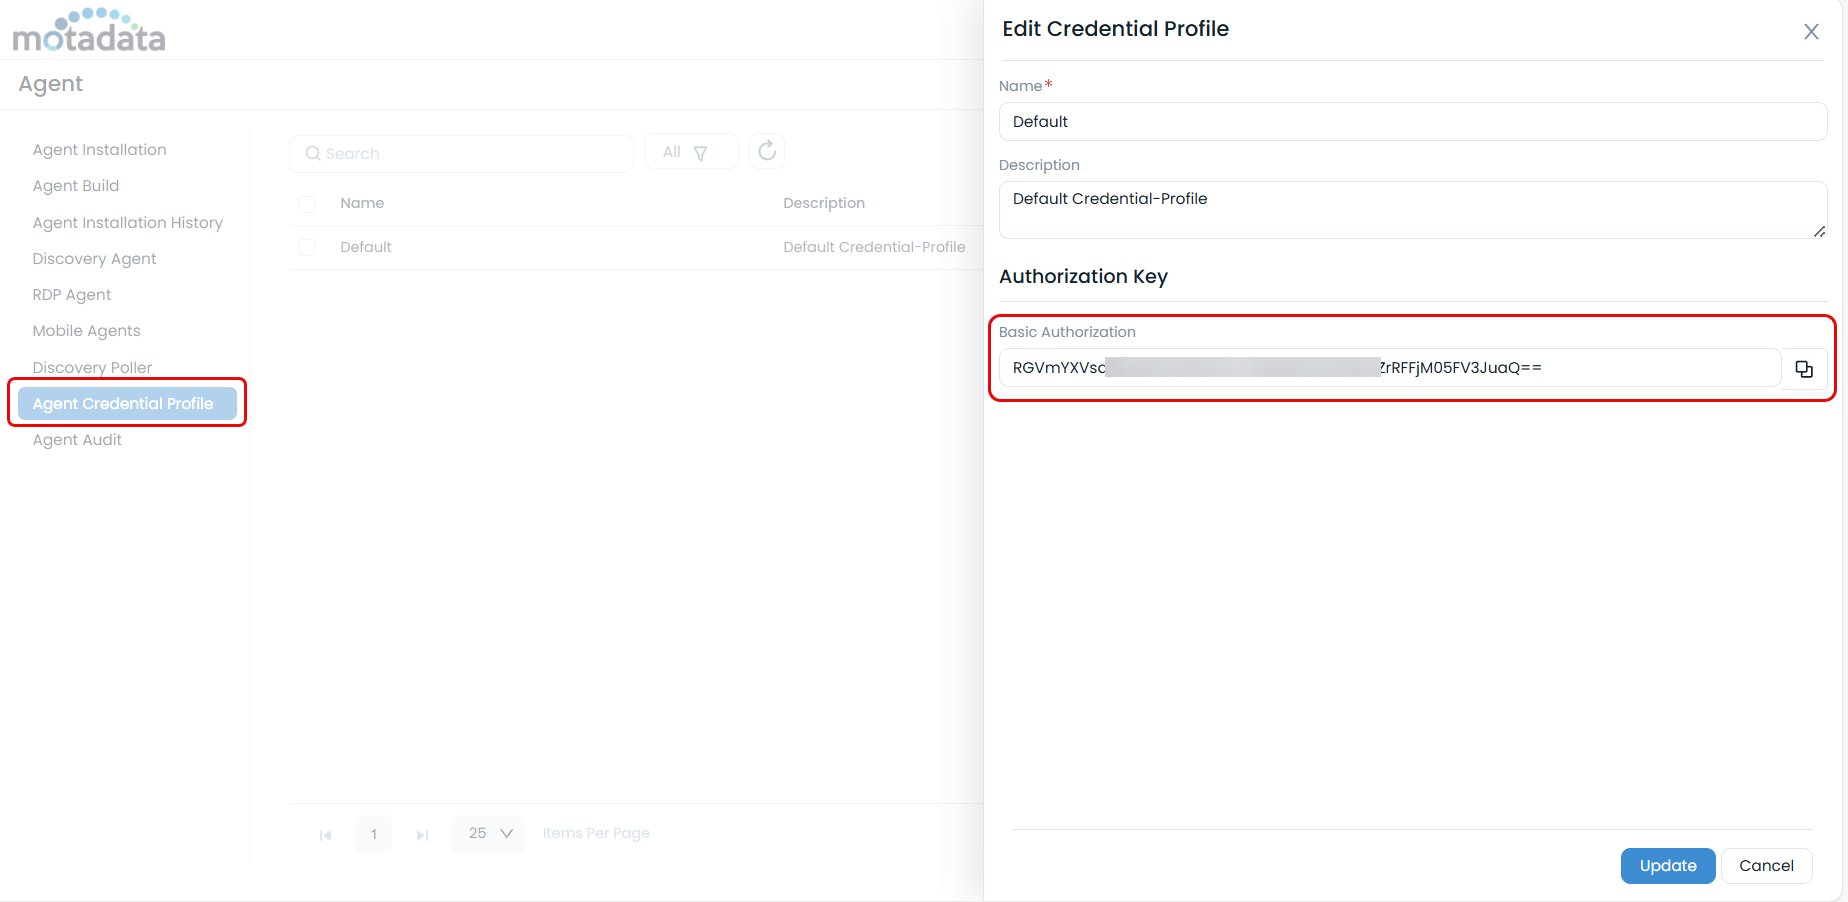Click the Name input field
This screenshot has width=1848, height=902.
pyautogui.click(x=1412, y=122)
